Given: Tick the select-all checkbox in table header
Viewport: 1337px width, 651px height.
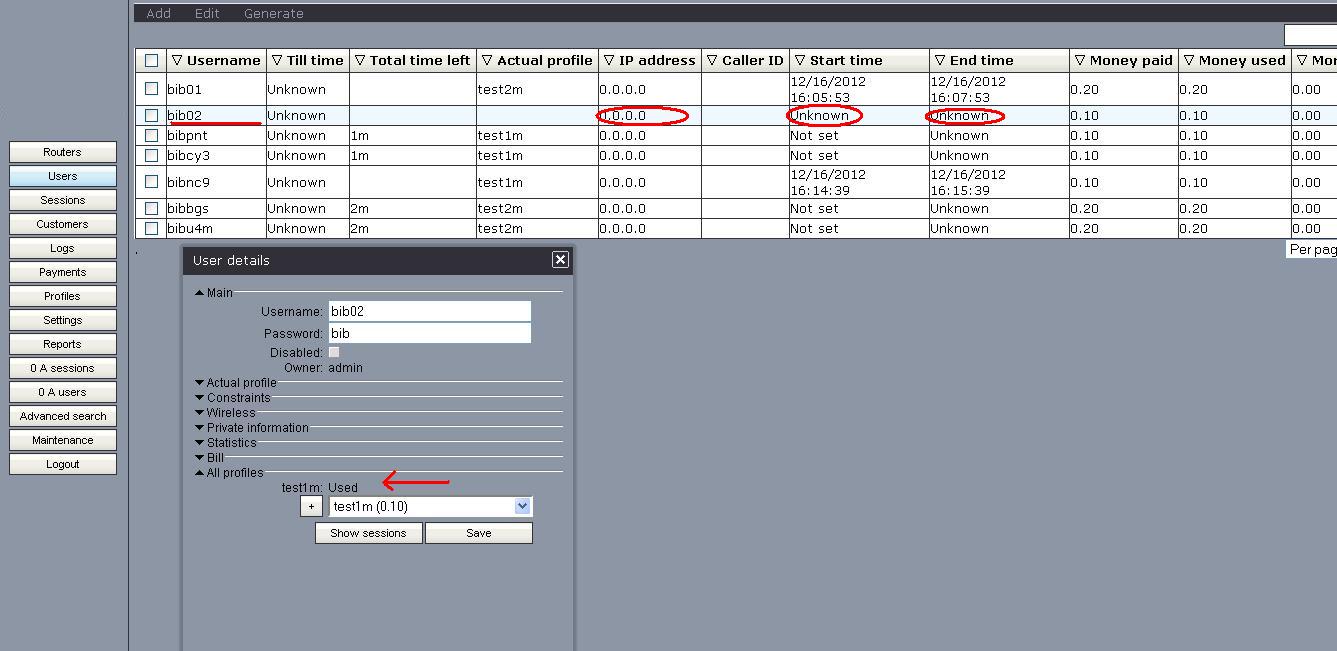Looking at the screenshot, I should (151, 60).
